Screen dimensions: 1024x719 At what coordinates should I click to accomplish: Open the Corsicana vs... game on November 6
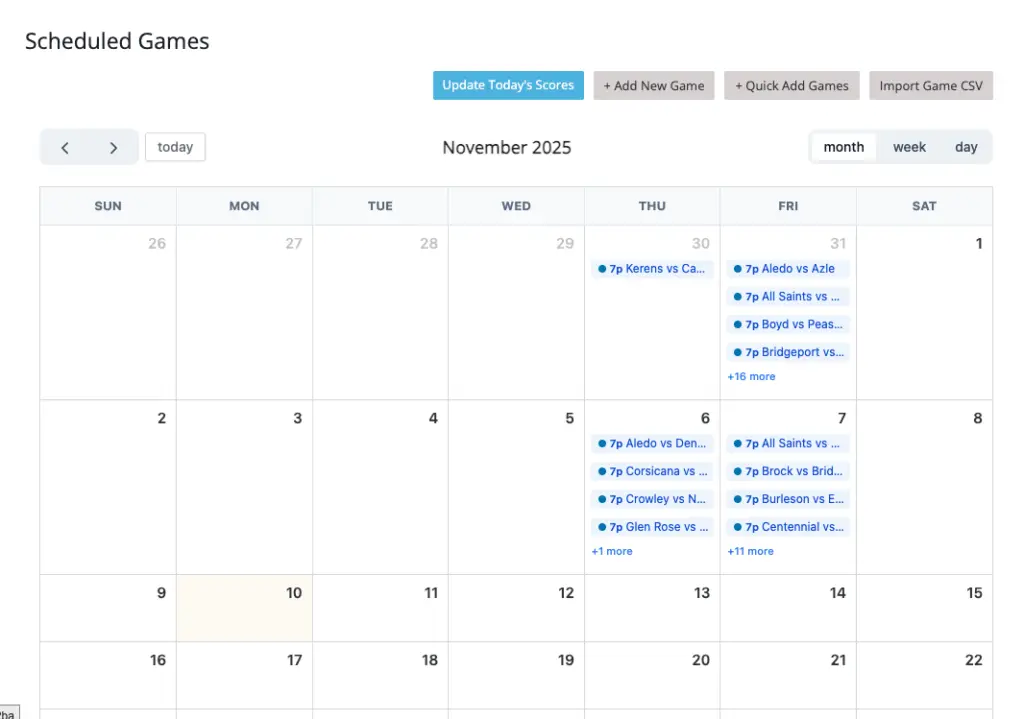coord(652,471)
